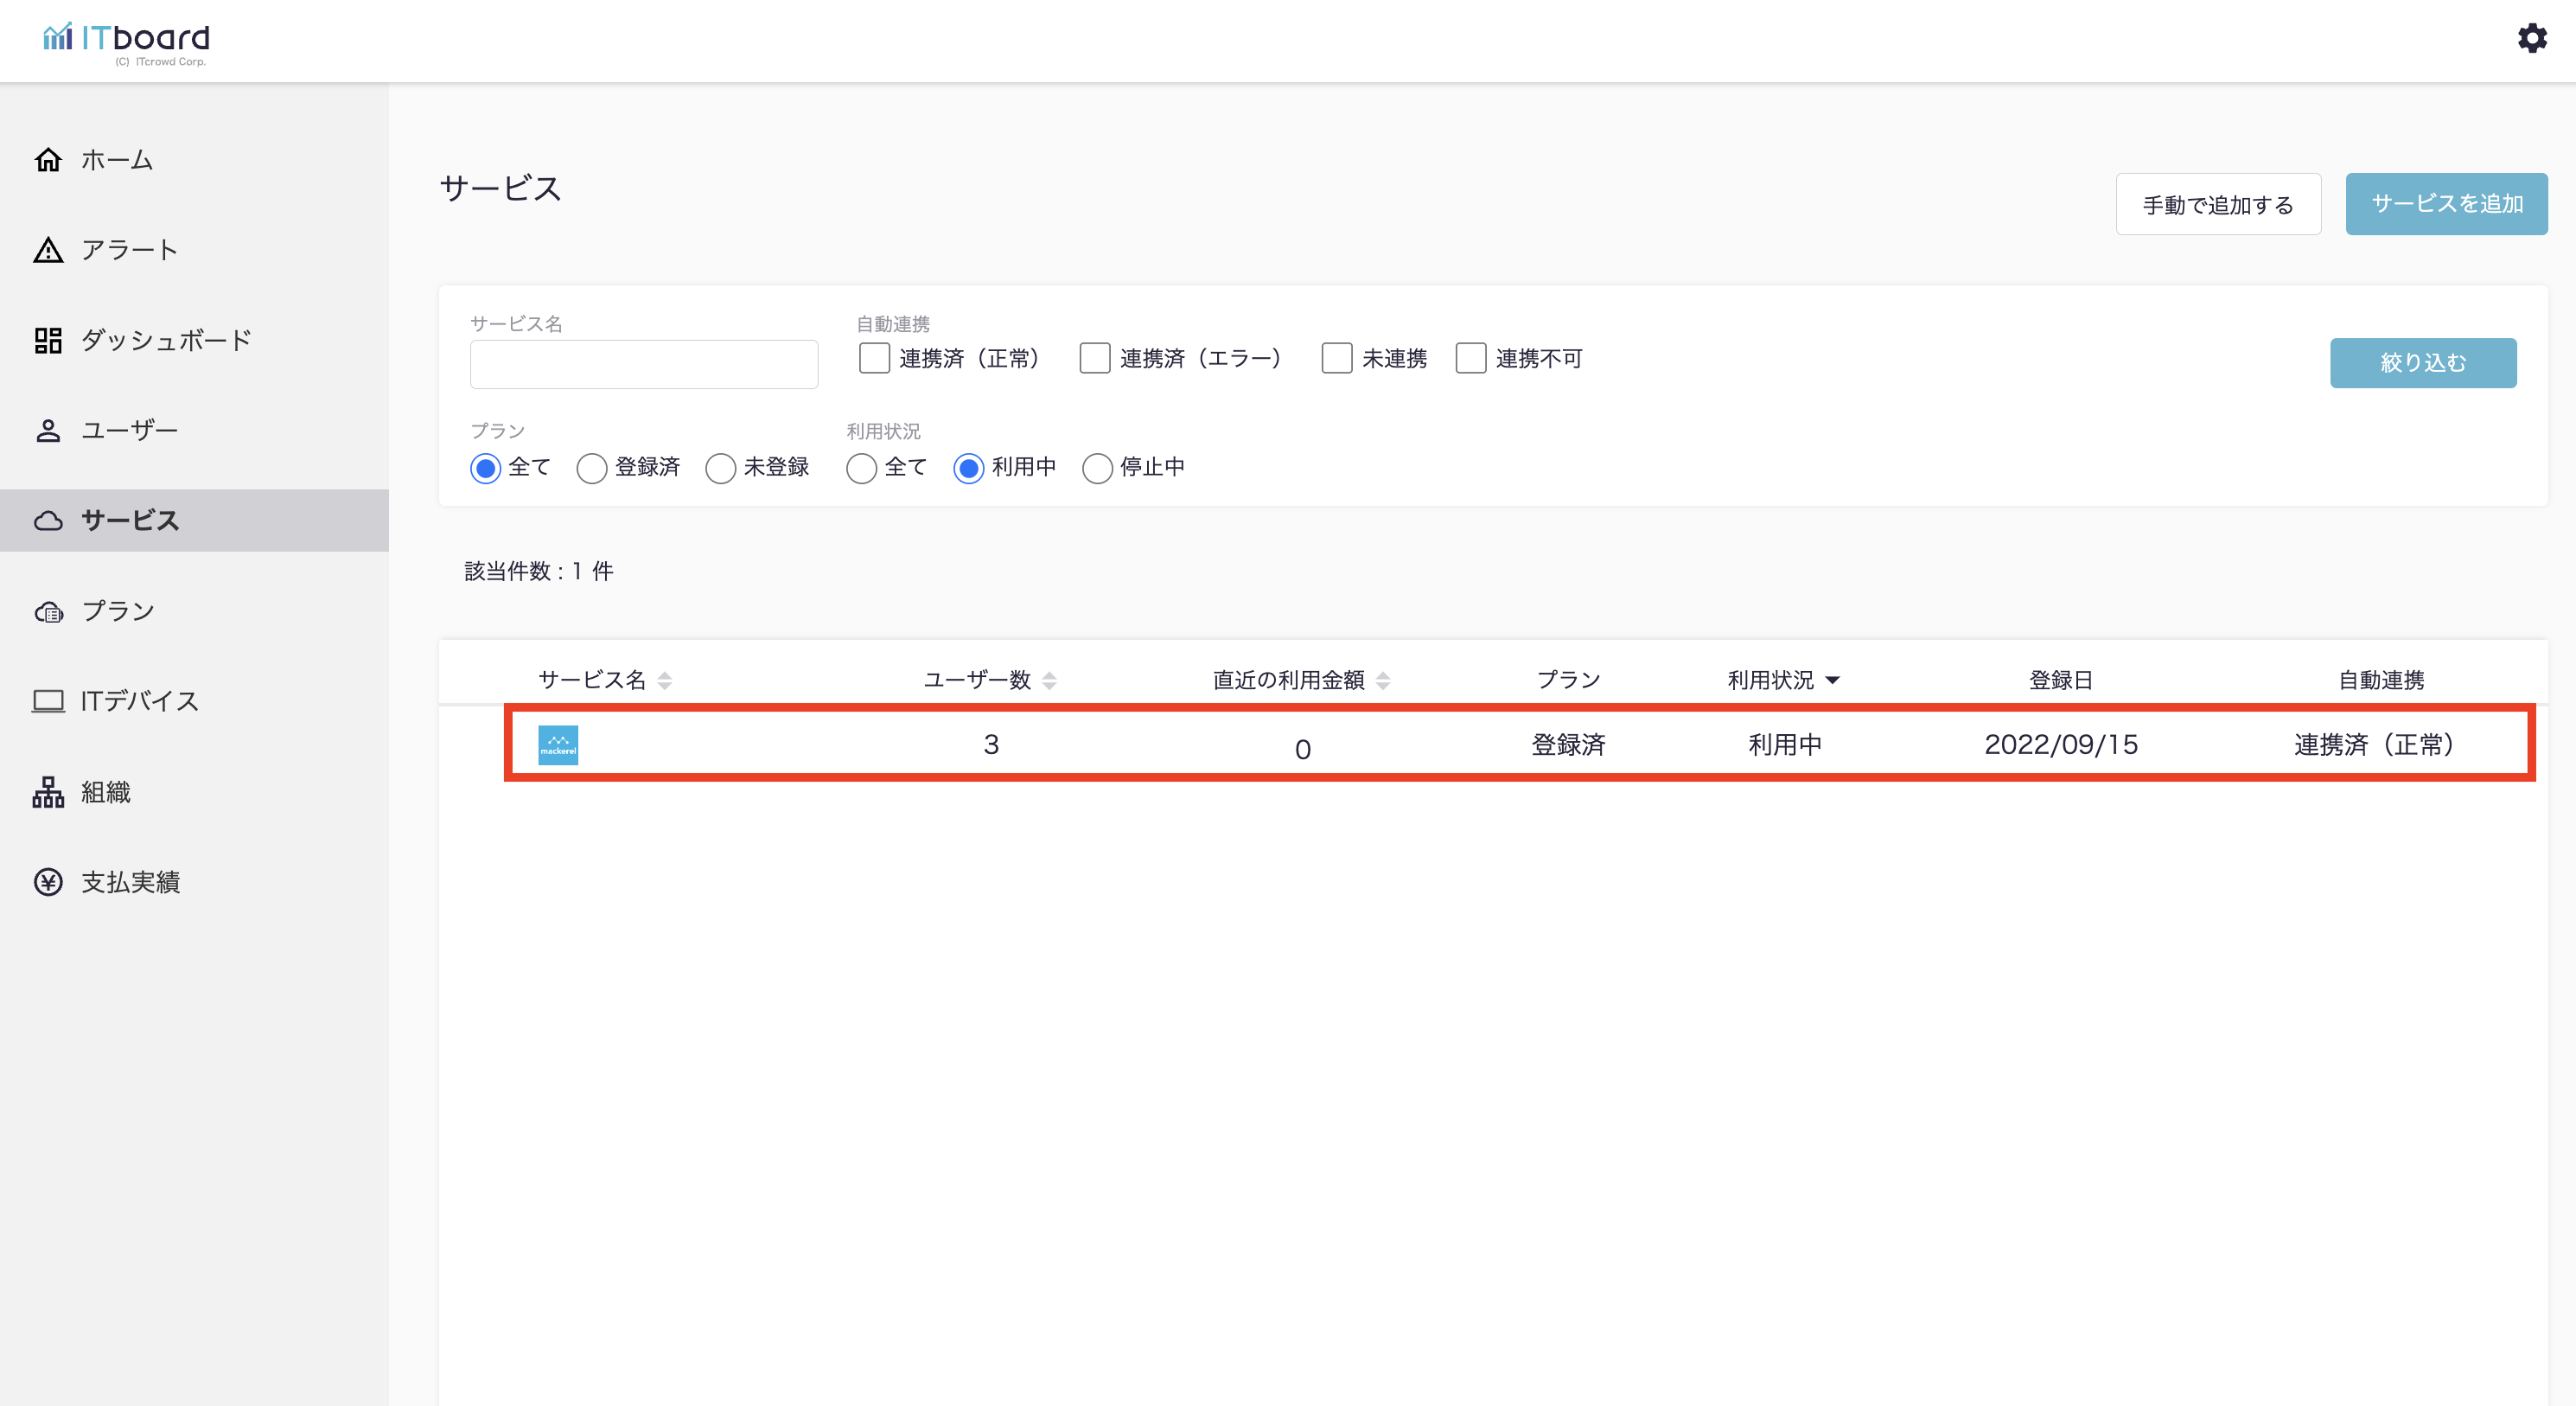Click the user person icon
The image size is (2576, 1406).
tap(48, 430)
